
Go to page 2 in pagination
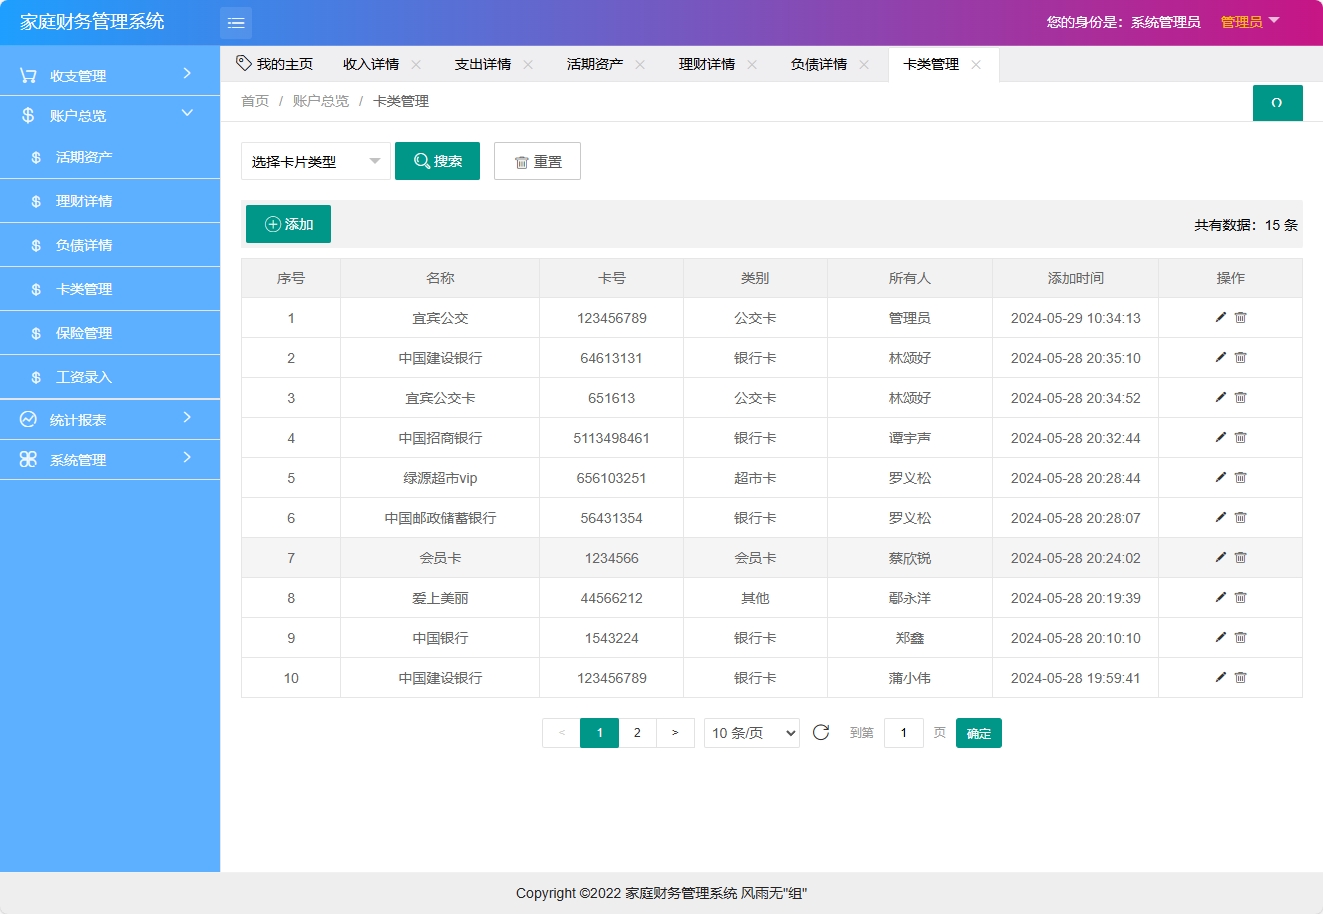click(637, 732)
